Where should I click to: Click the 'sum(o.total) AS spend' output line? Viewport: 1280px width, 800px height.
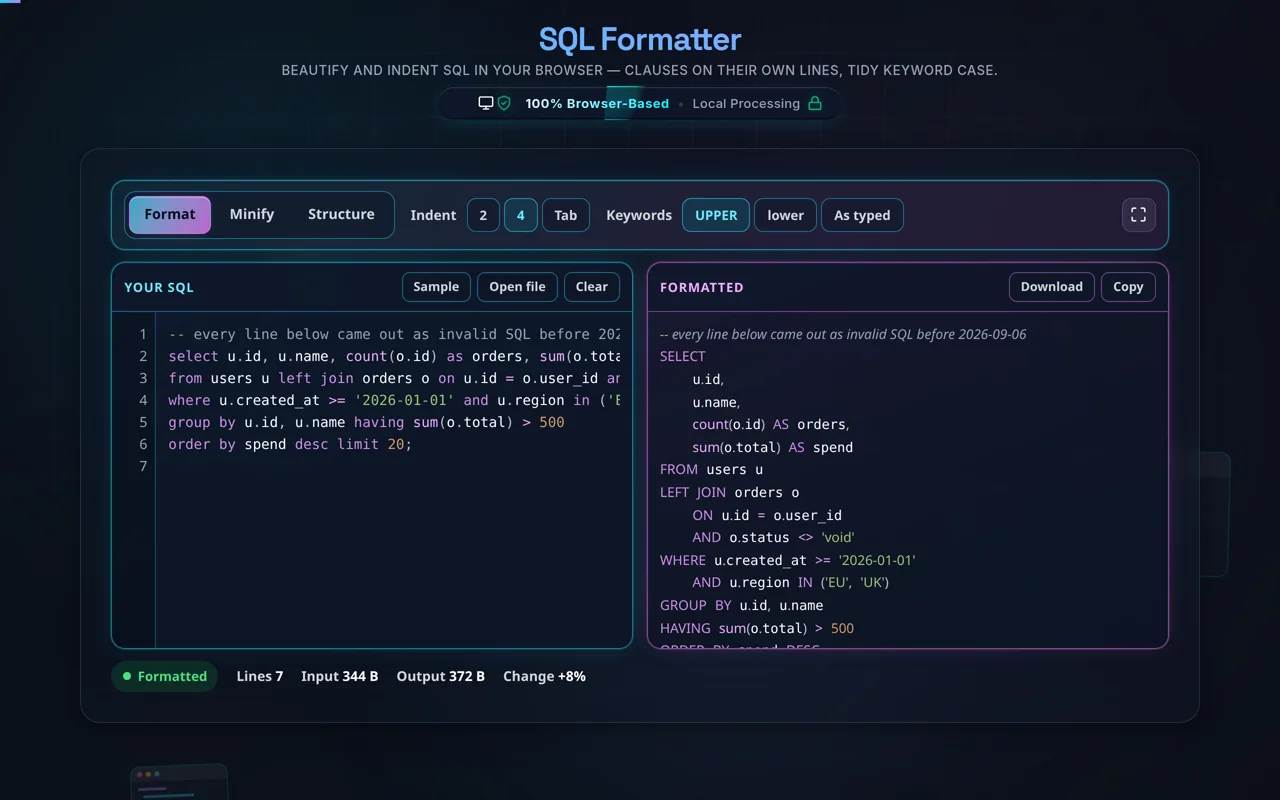(x=773, y=447)
